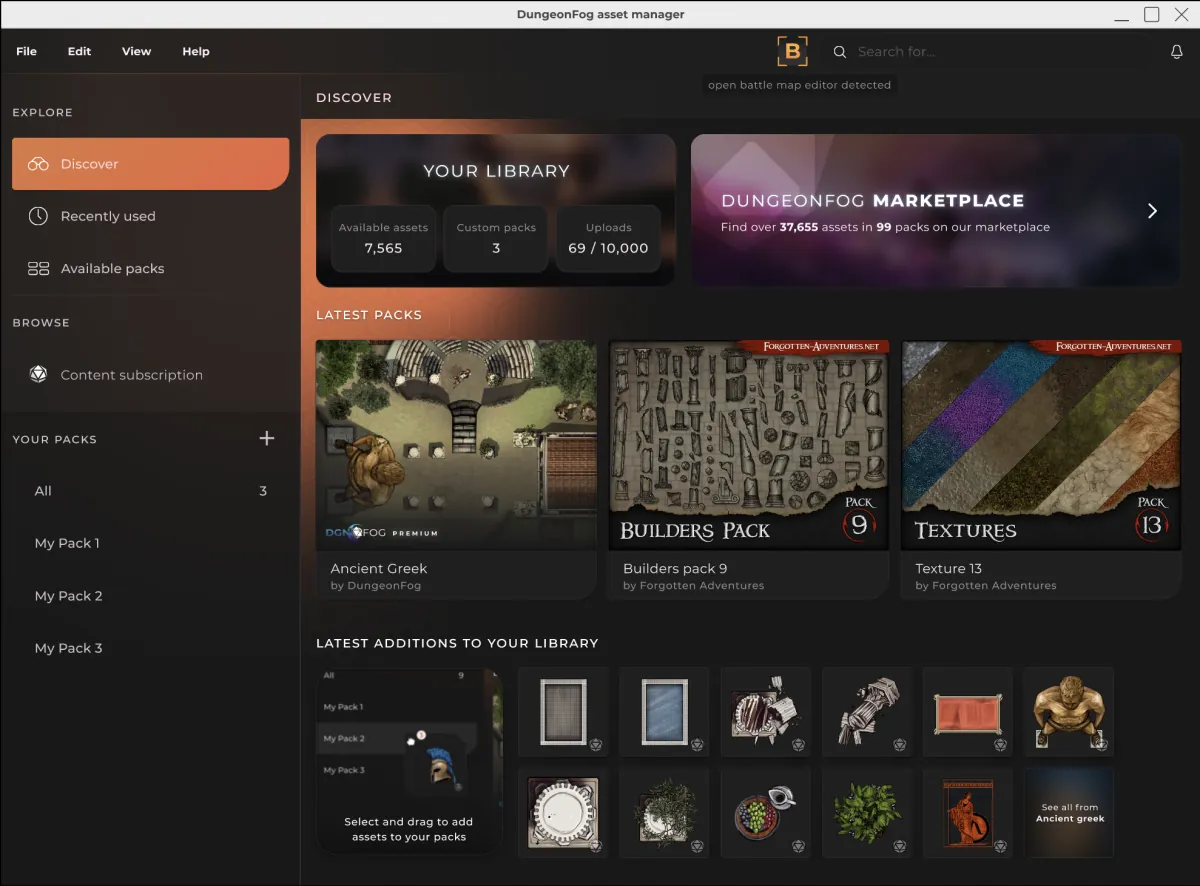Screen dimensions: 1200x886
Task: Click the drag-to-add assets tutorial card
Action: (409, 761)
